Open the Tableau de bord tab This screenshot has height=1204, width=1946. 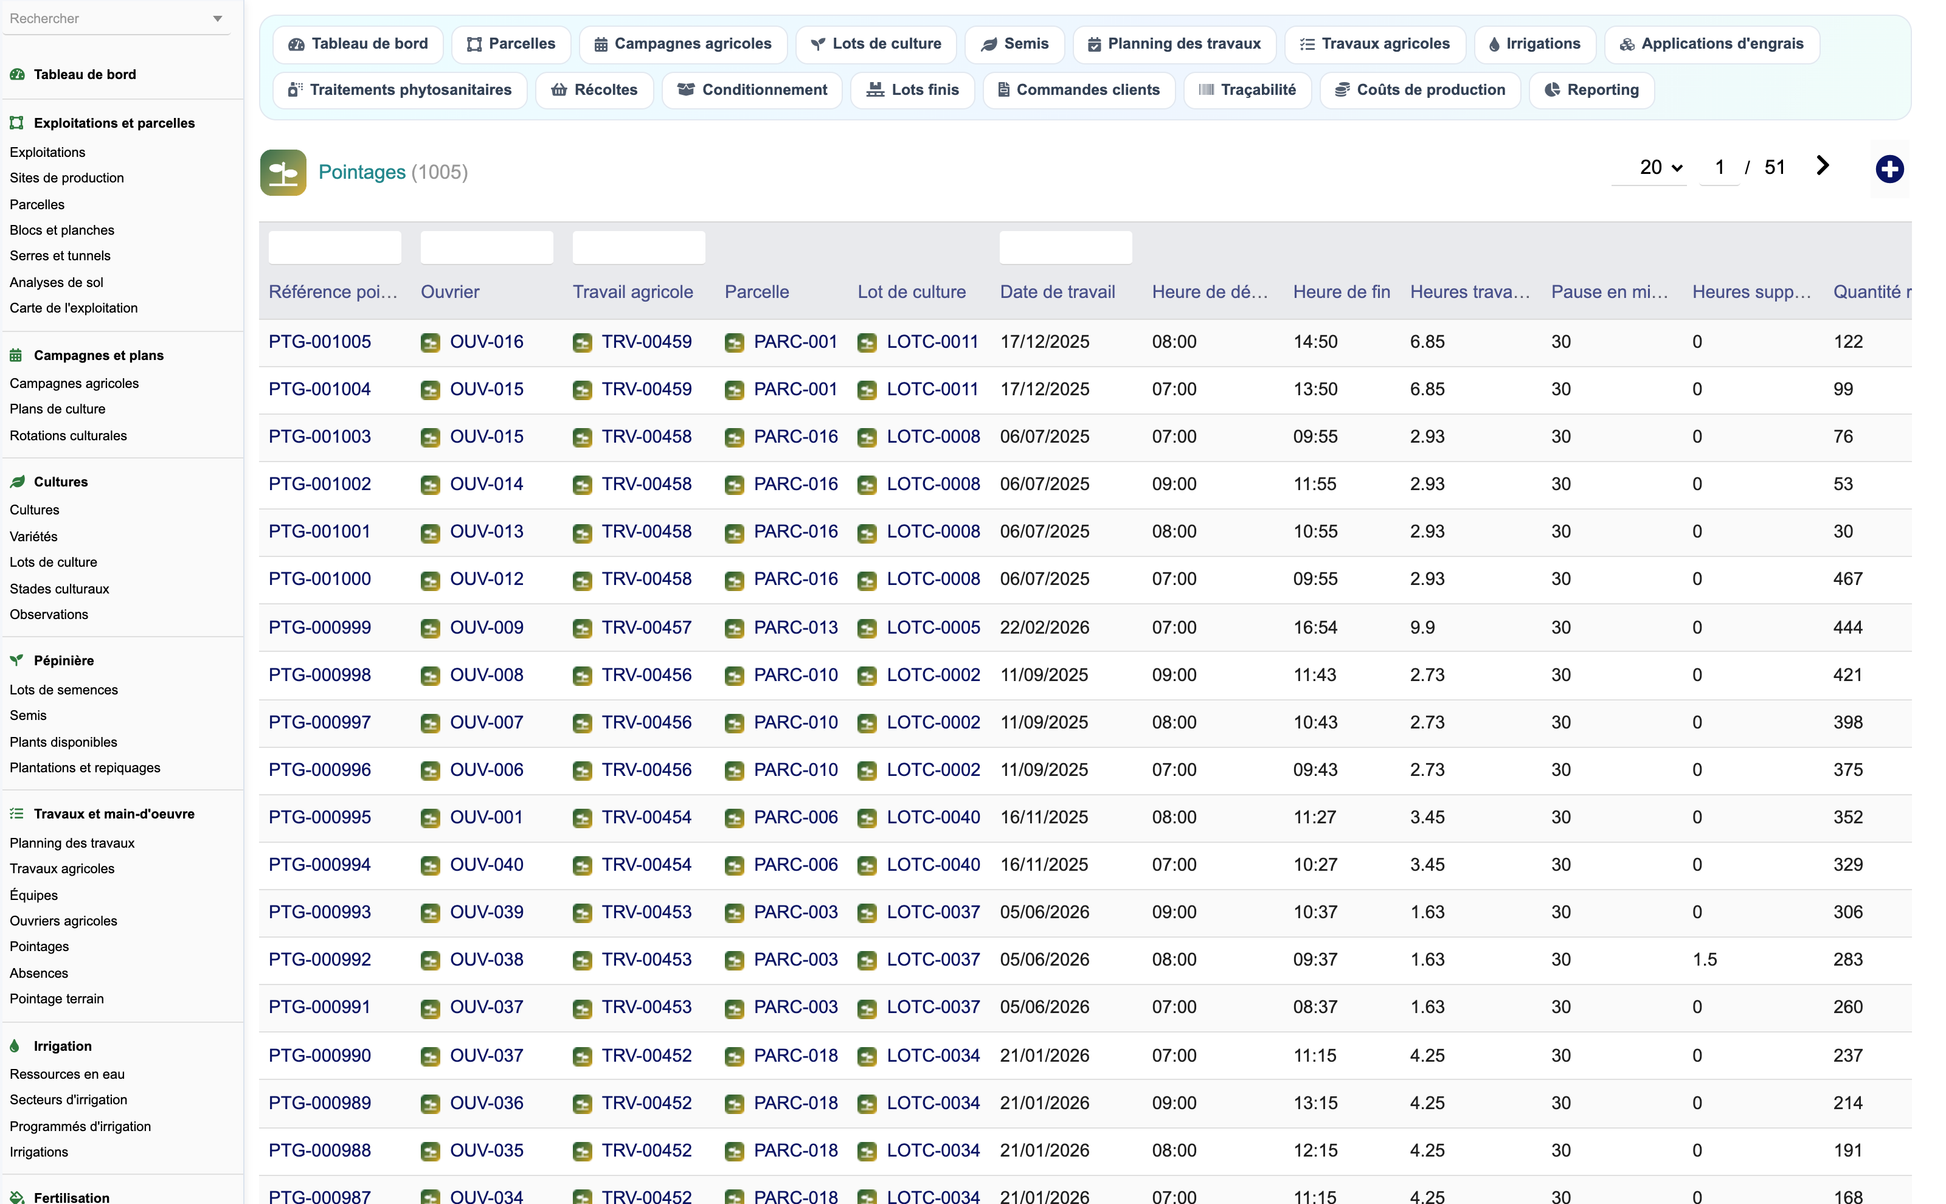(x=358, y=44)
